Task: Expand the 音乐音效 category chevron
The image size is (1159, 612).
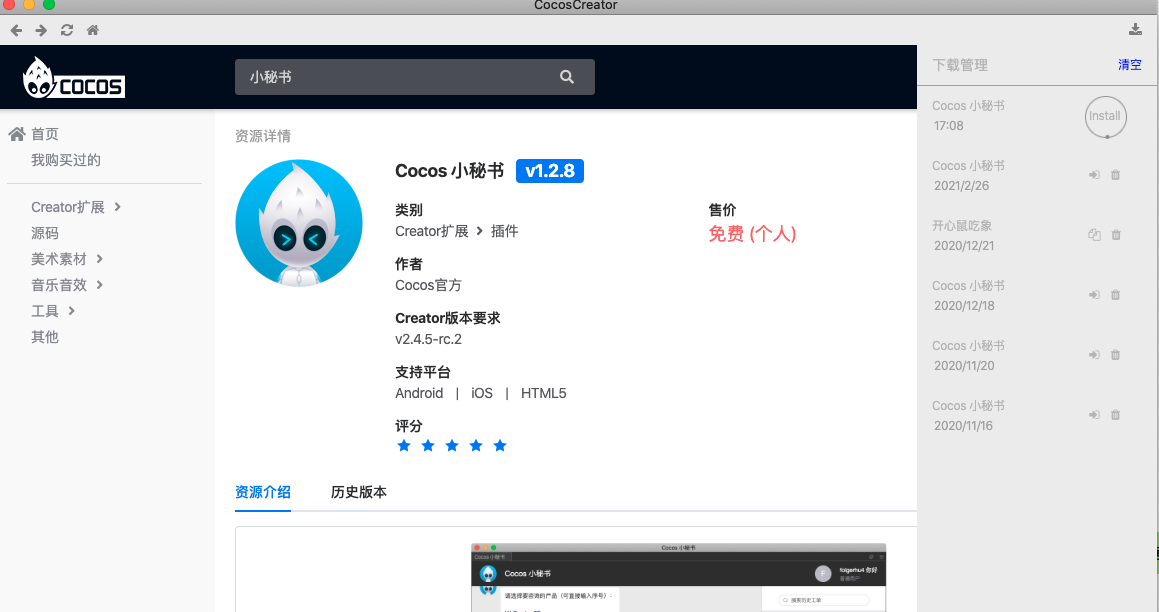Action: coord(100,285)
